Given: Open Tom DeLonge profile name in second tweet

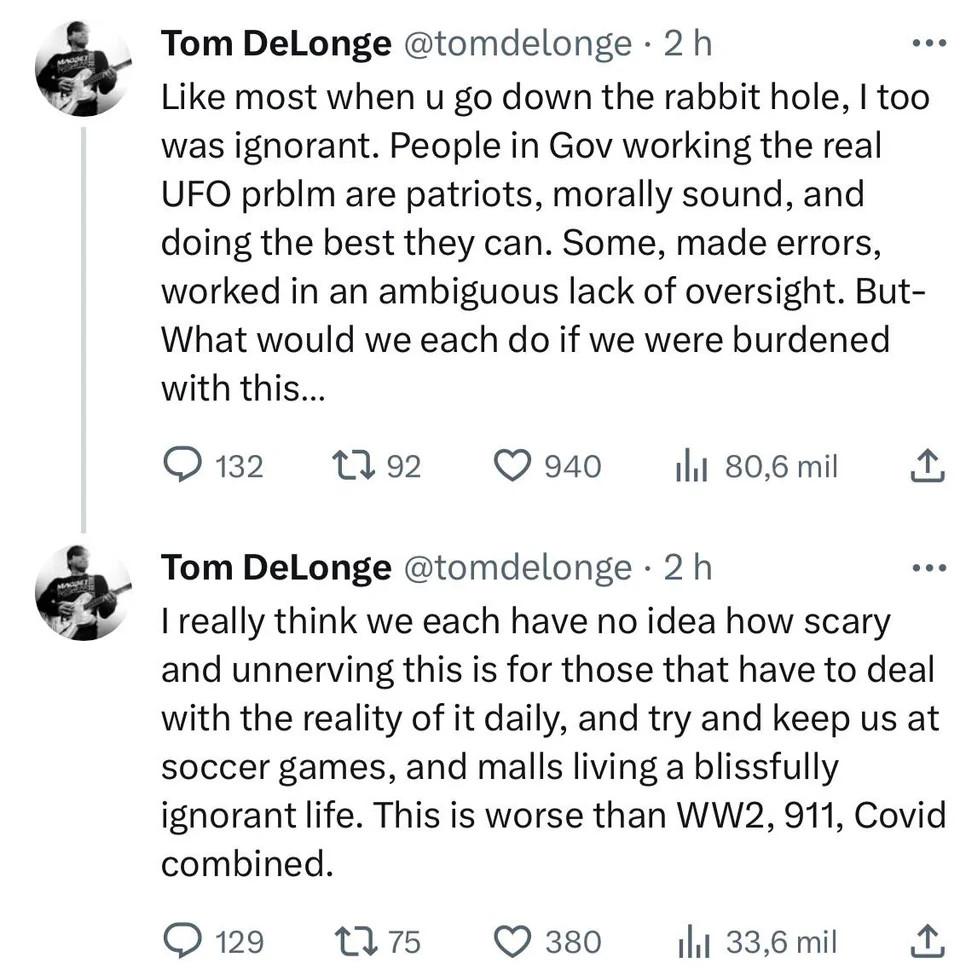Looking at the screenshot, I should (x=276, y=568).
